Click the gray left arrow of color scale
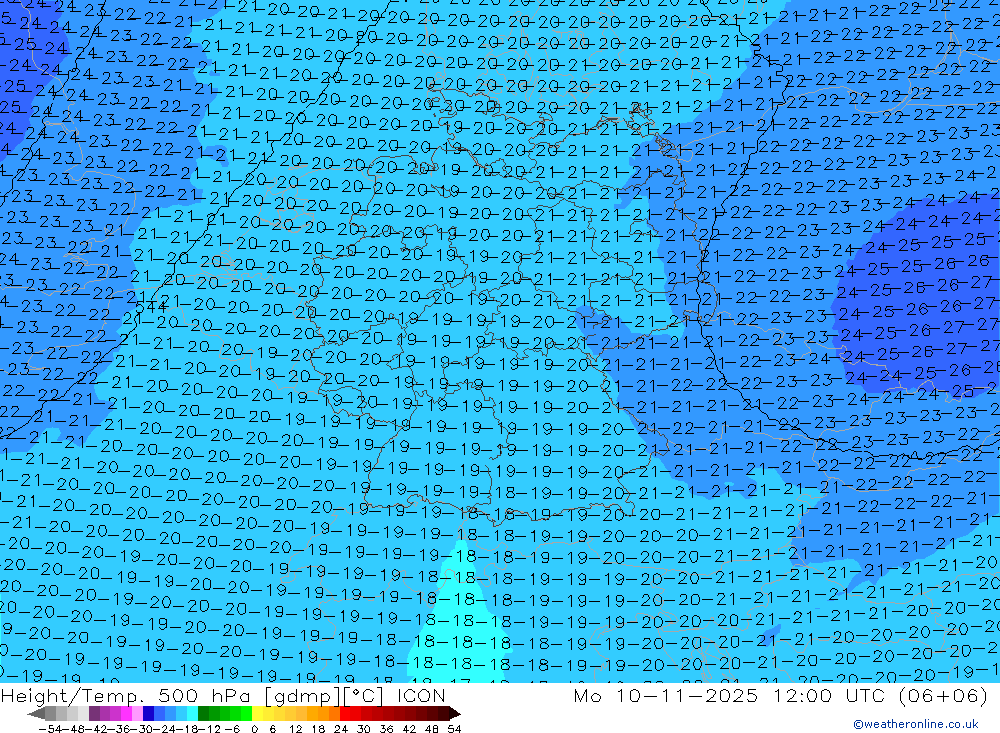 click(36, 713)
